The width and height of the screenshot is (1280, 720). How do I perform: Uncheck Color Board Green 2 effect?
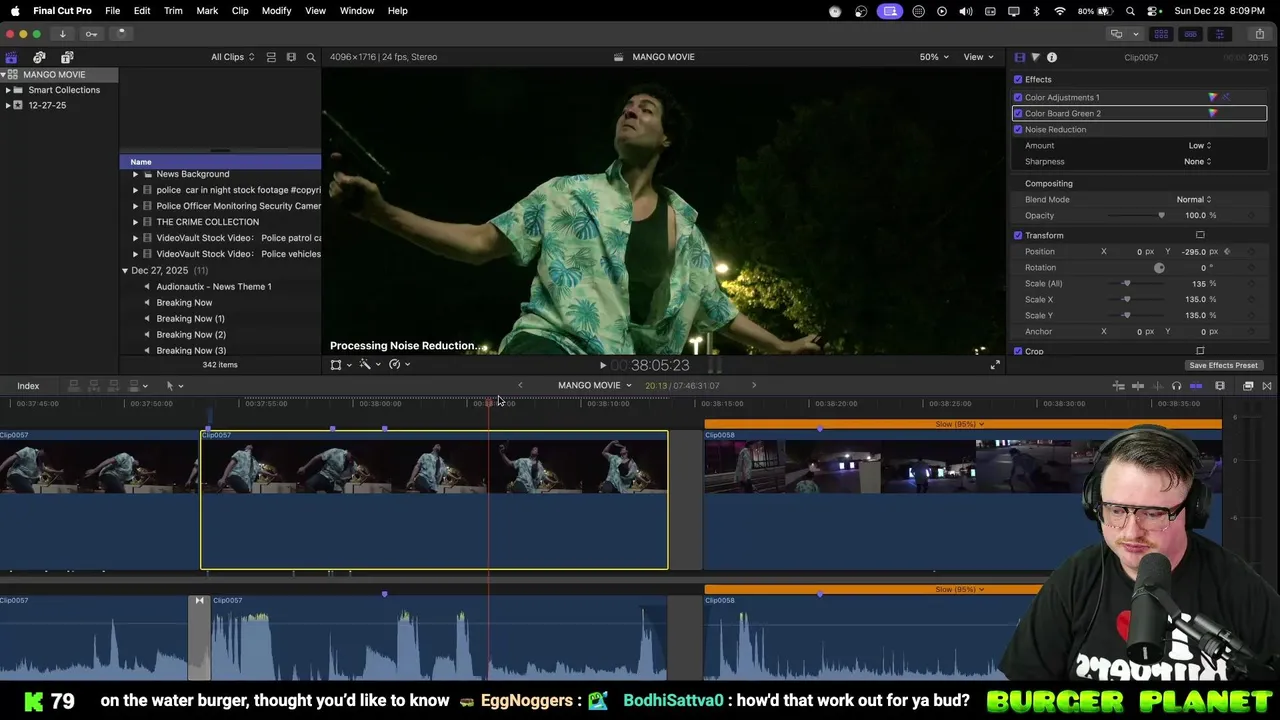tap(1018, 113)
